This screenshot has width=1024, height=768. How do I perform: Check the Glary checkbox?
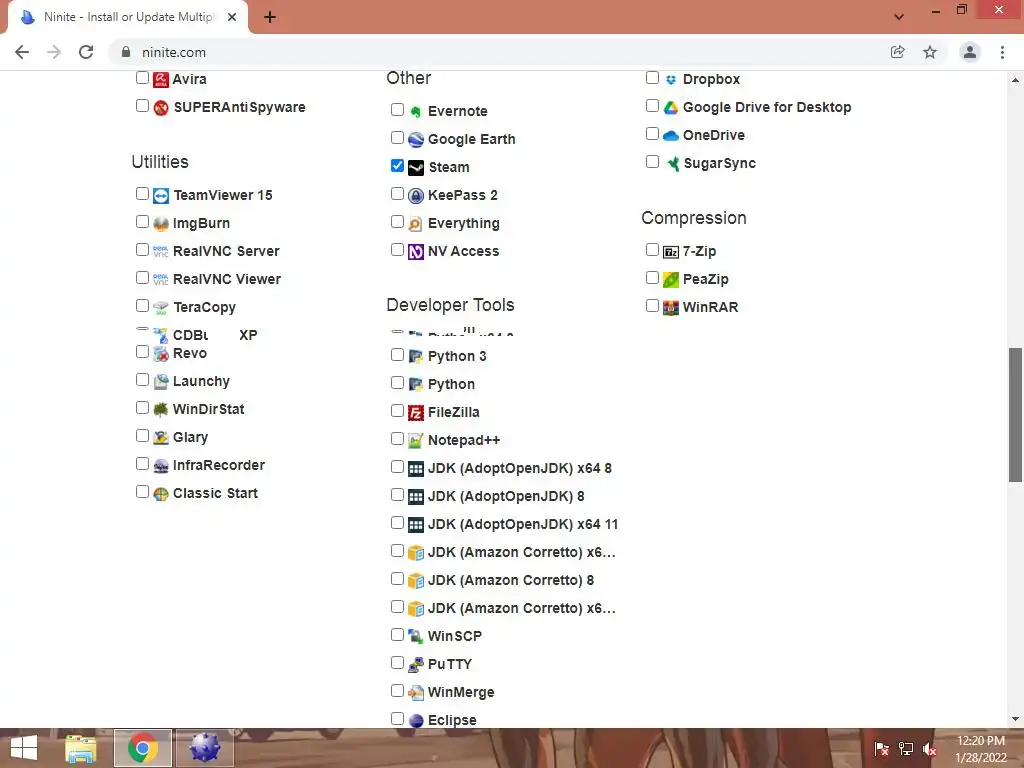pyautogui.click(x=142, y=436)
